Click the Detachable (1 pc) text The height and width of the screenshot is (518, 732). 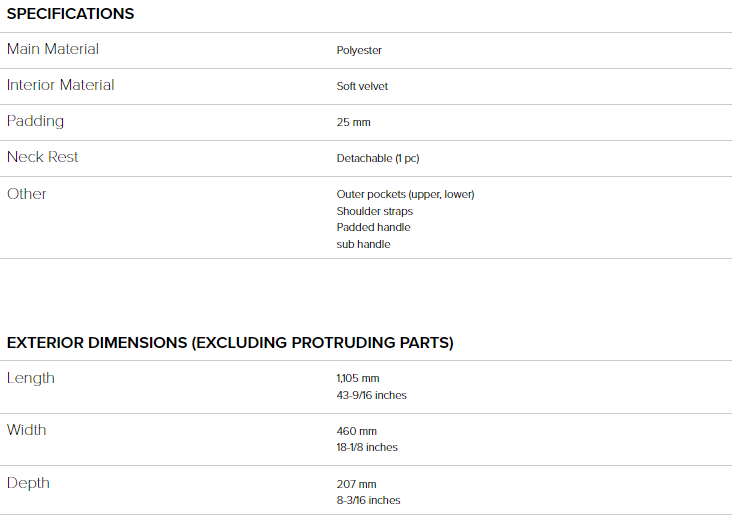378,159
